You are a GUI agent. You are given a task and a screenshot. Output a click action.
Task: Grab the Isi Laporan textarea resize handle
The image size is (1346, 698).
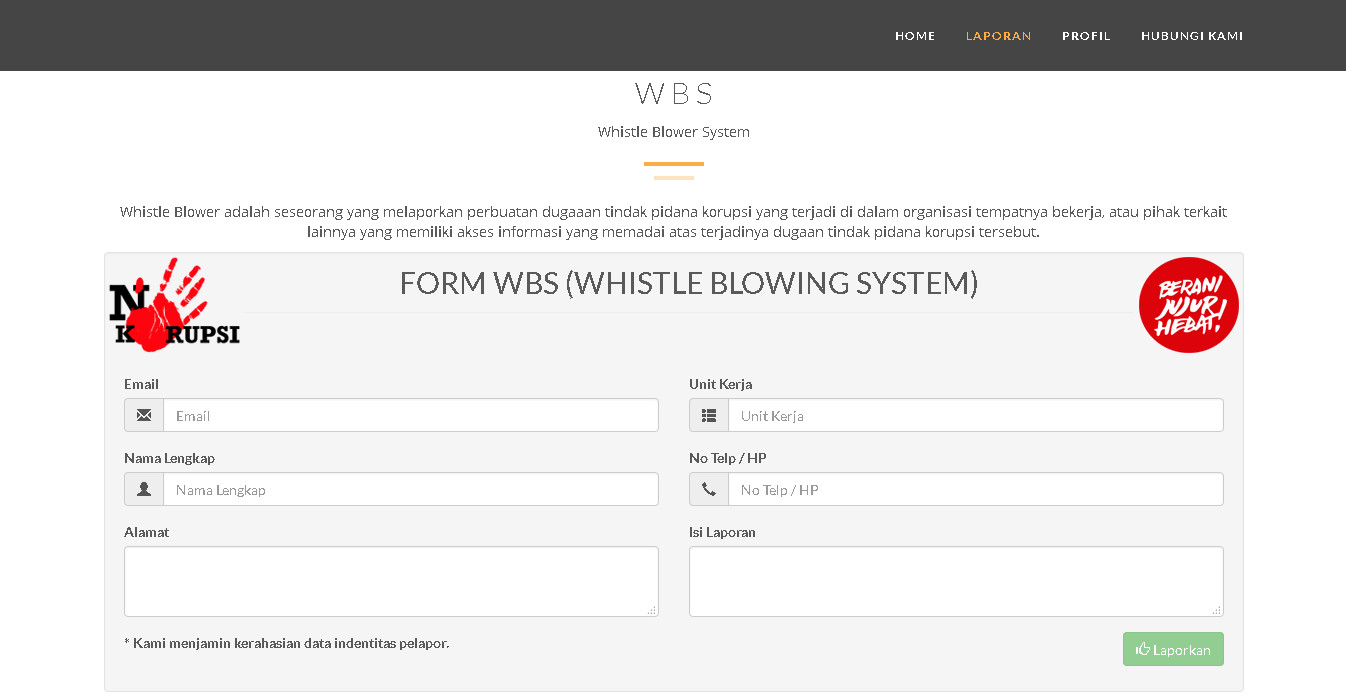coord(1217,610)
